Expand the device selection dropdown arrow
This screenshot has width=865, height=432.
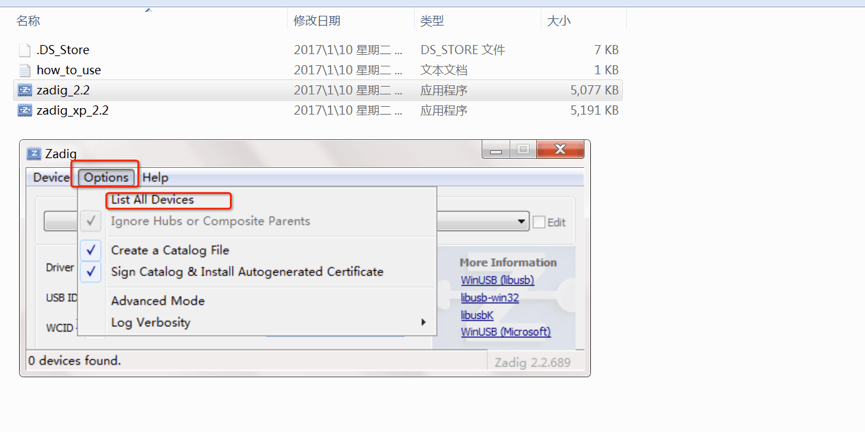[x=521, y=222]
